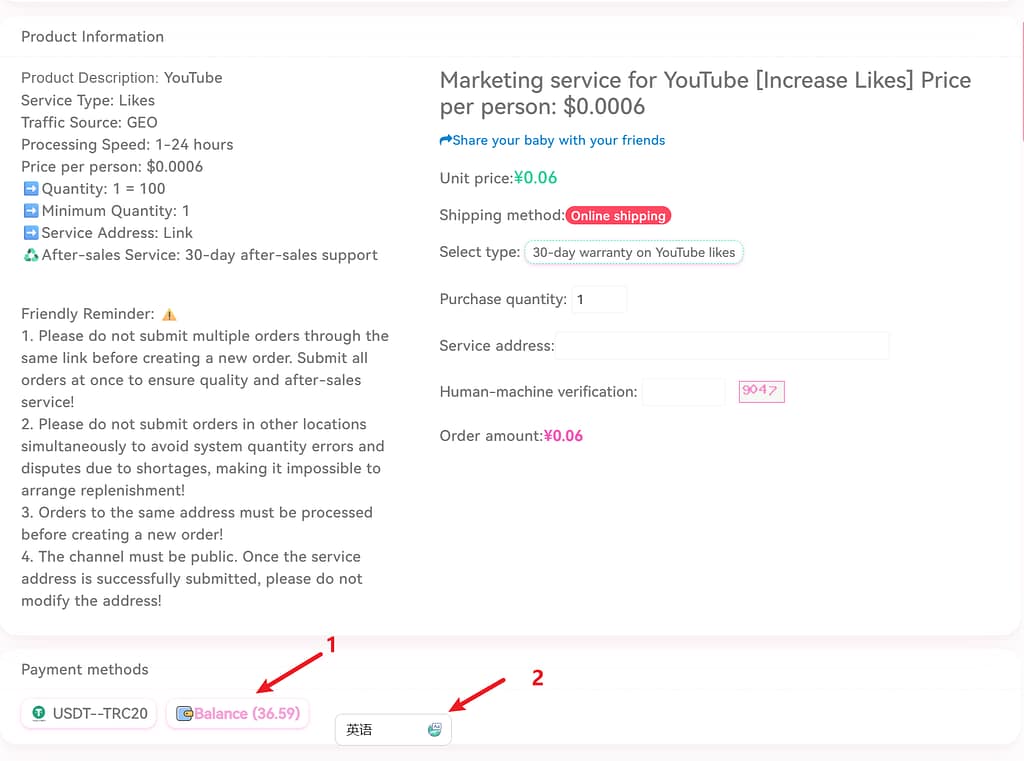Click the warning icon beside Friendly Reminder

[x=169, y=314]
